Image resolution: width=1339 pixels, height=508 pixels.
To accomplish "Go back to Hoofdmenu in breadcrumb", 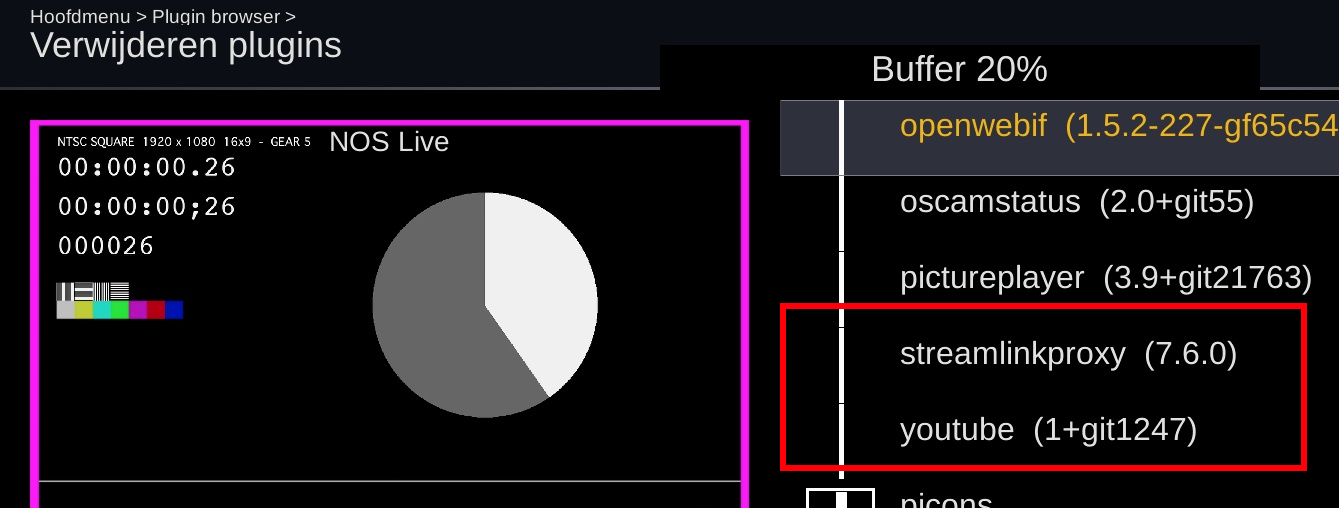I will tap(80, 16).
